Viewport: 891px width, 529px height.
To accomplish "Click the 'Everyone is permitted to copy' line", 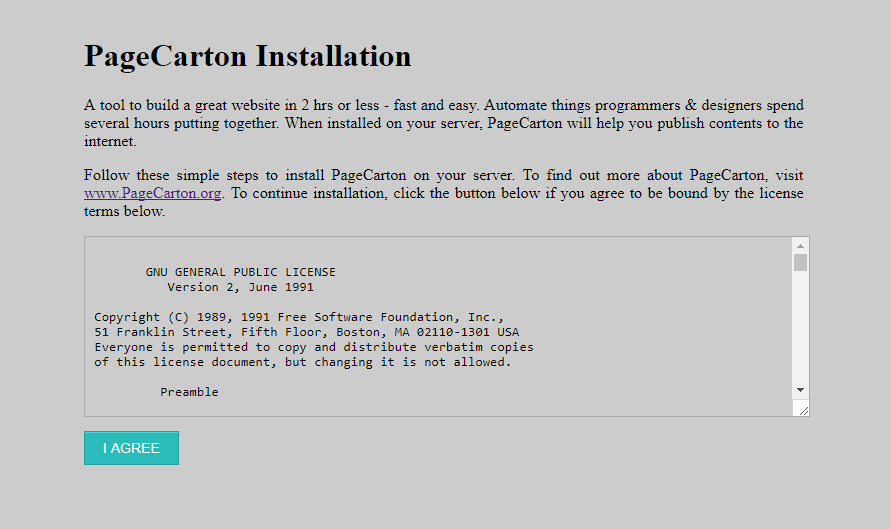I will pos(314,347).
